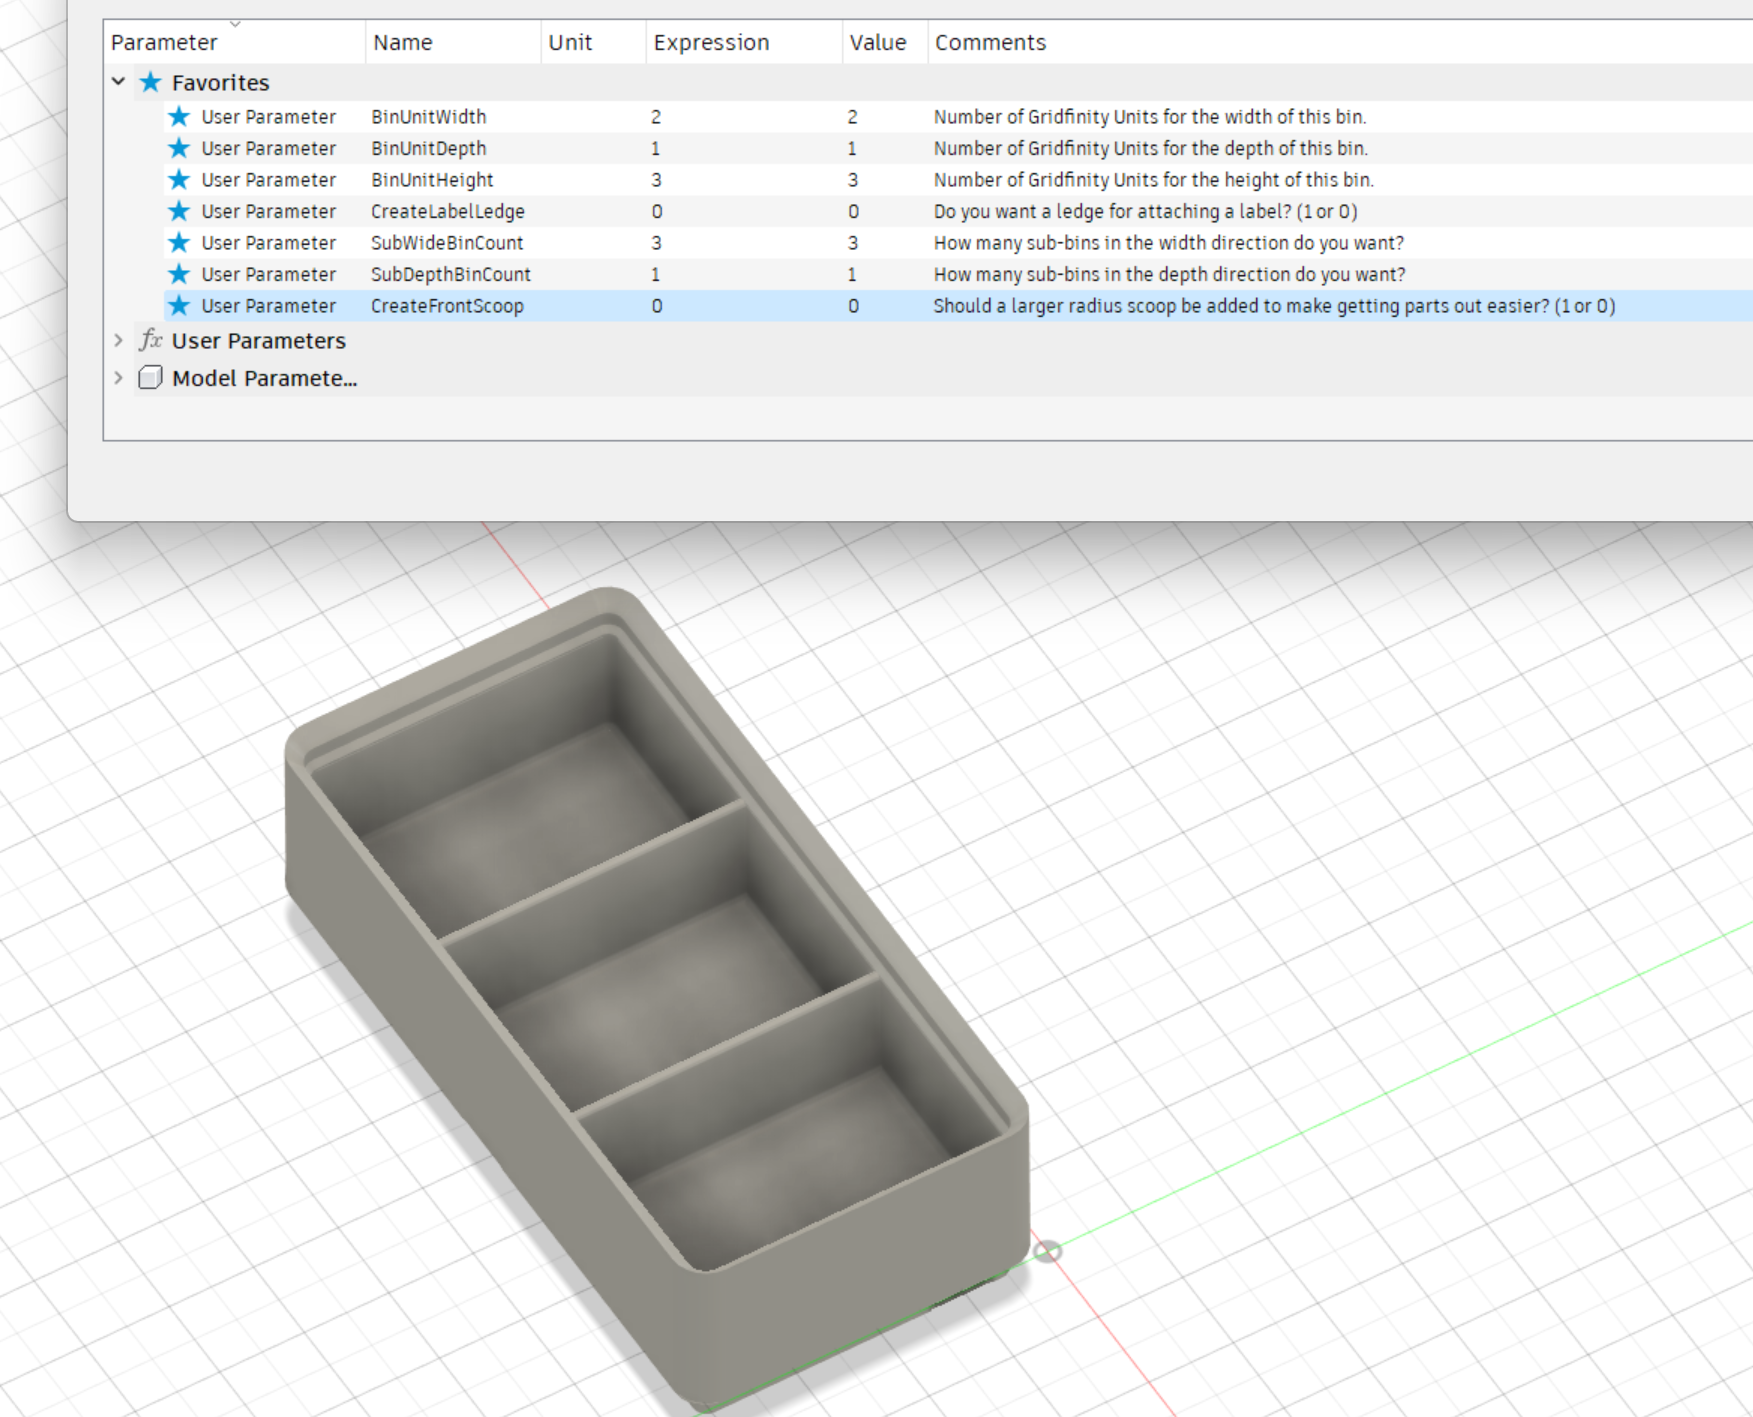Click the fx icon next to User Parameters
This screenshot has width=1753, height=1417.
pyautogui.click(x=150, y=341)
